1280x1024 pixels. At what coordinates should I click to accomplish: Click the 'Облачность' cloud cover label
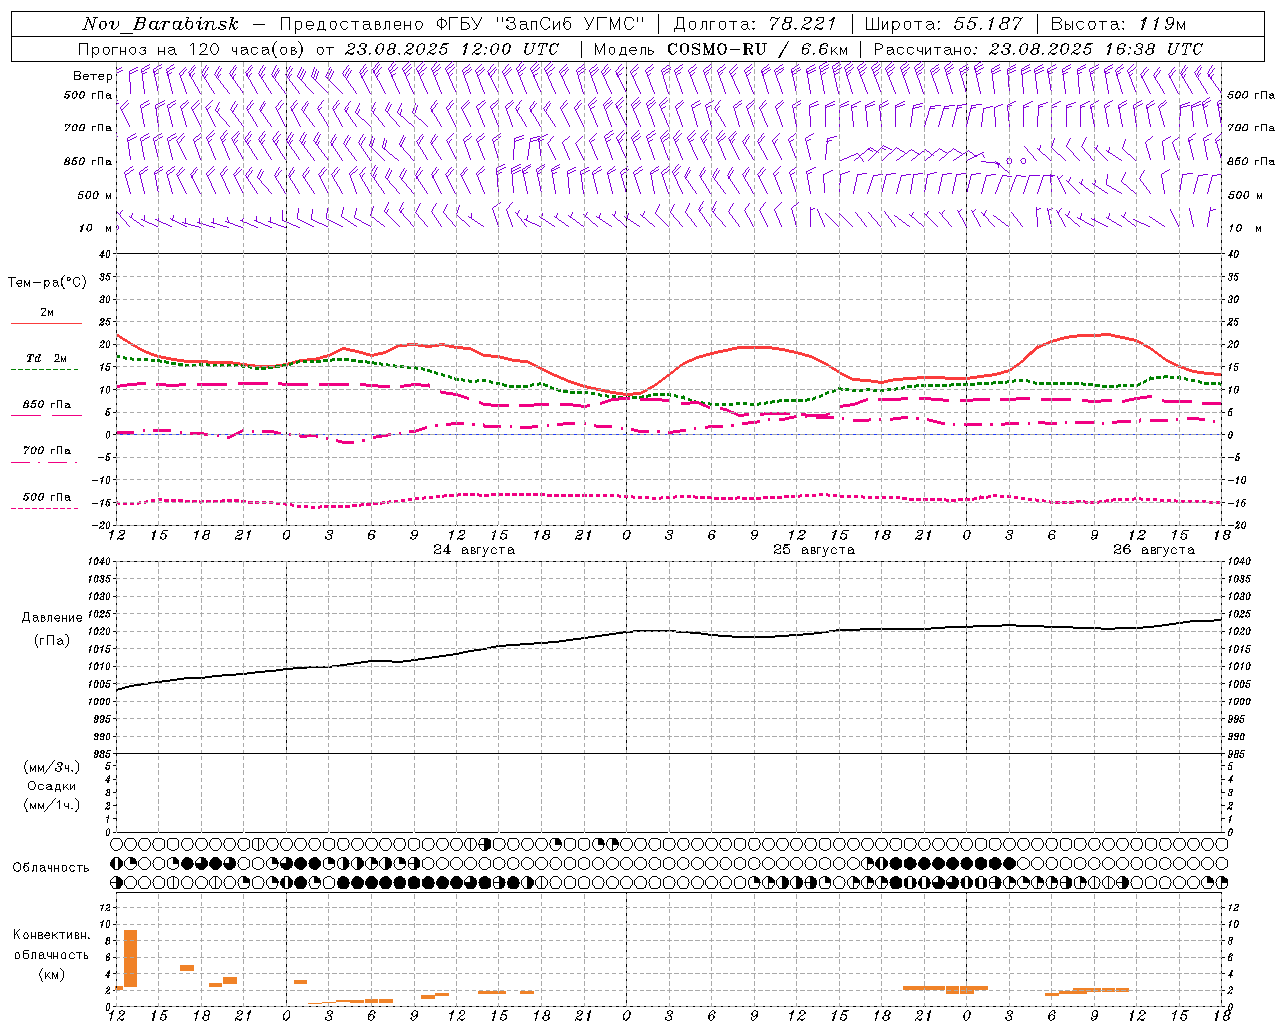(51, 868)
